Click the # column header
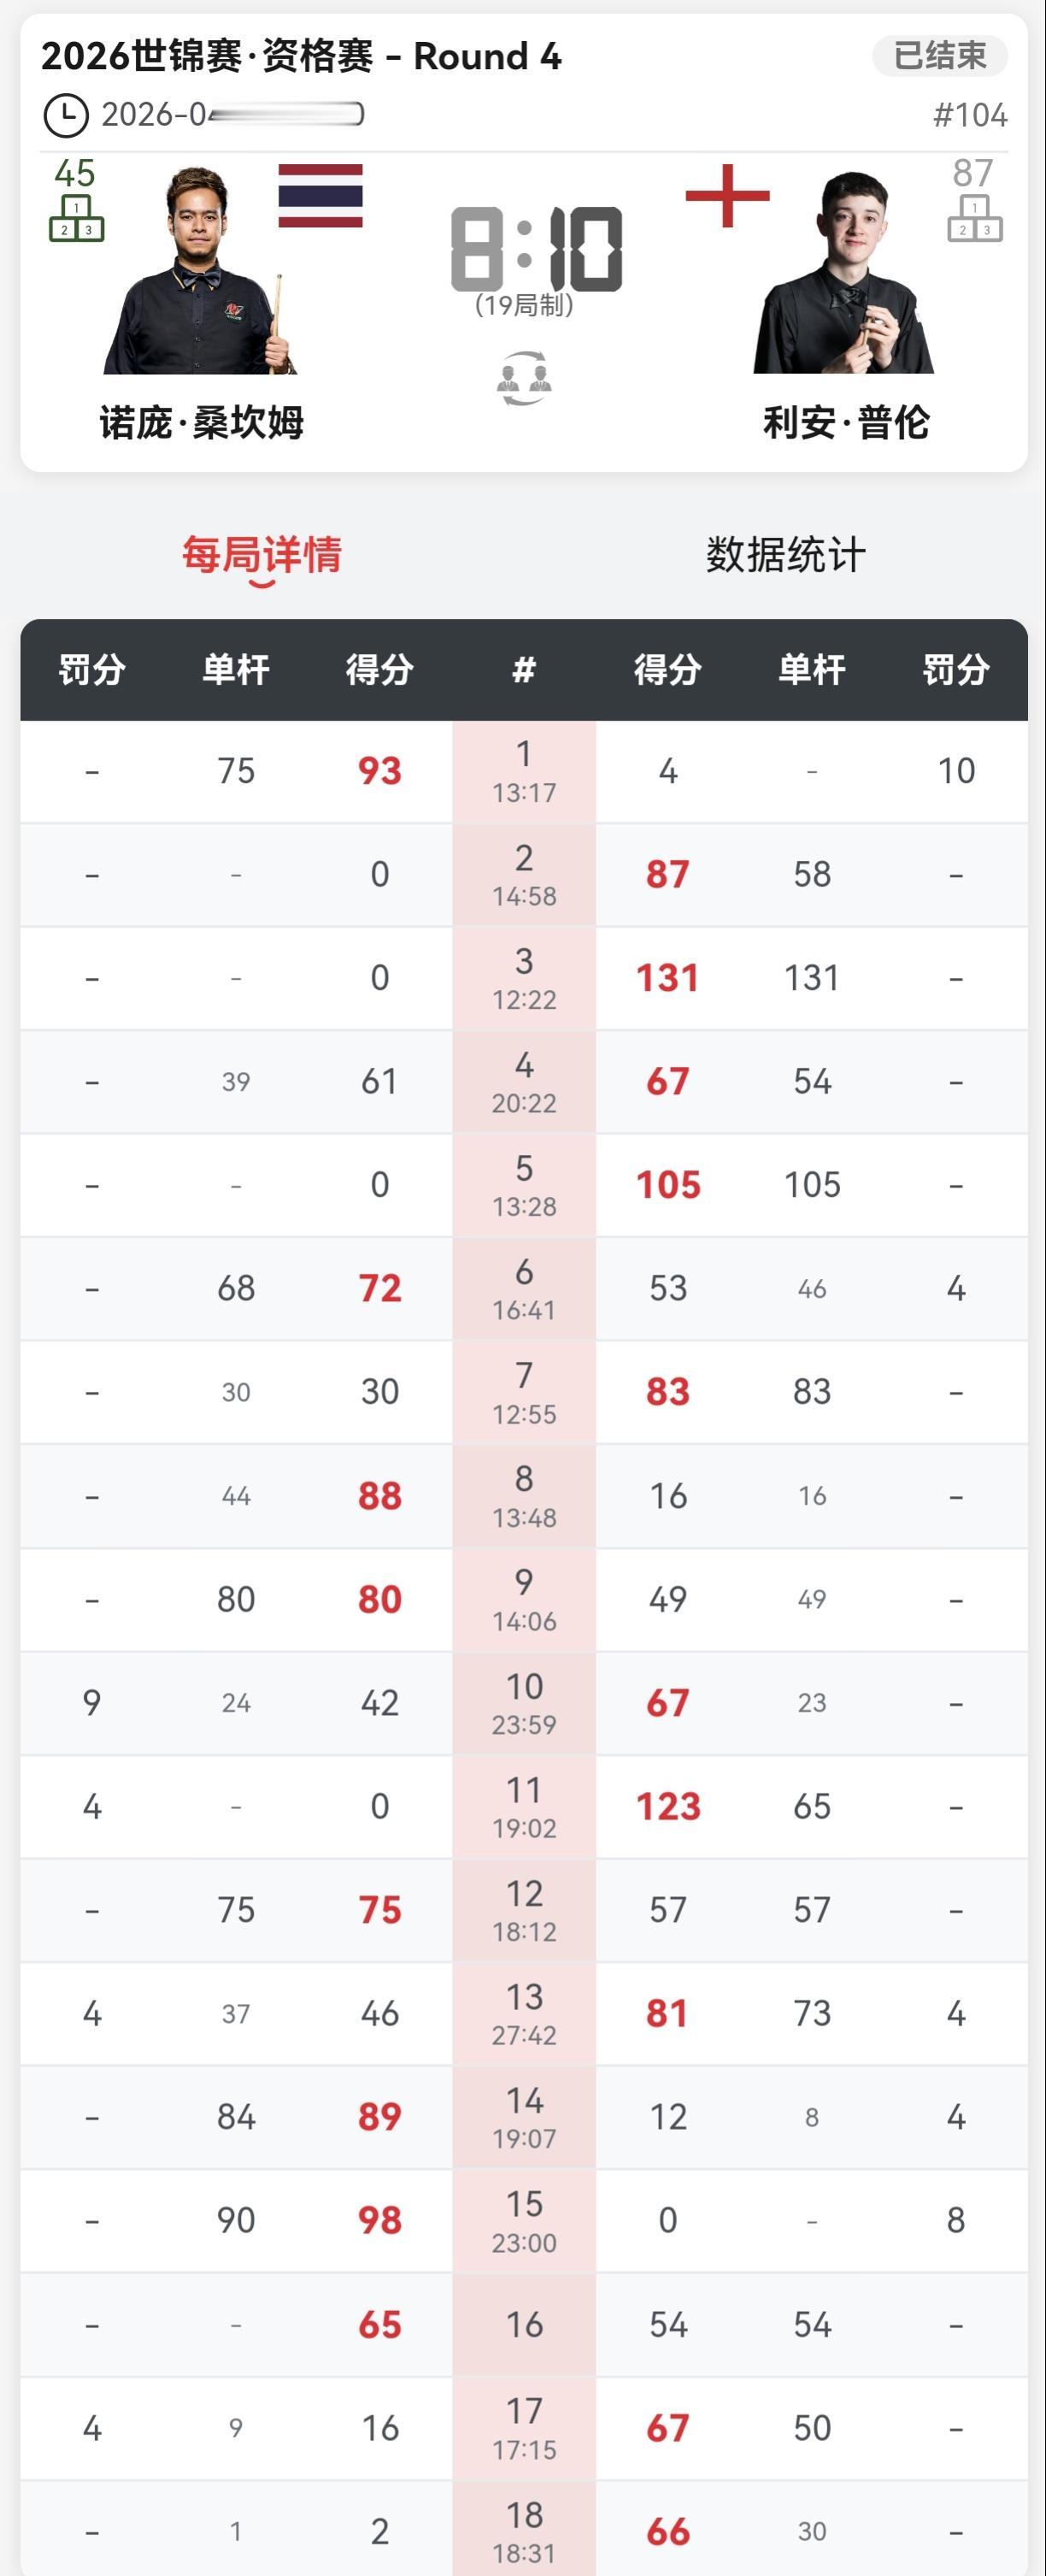Screen dimensions: 1046x2576 [x=524, y=670]
